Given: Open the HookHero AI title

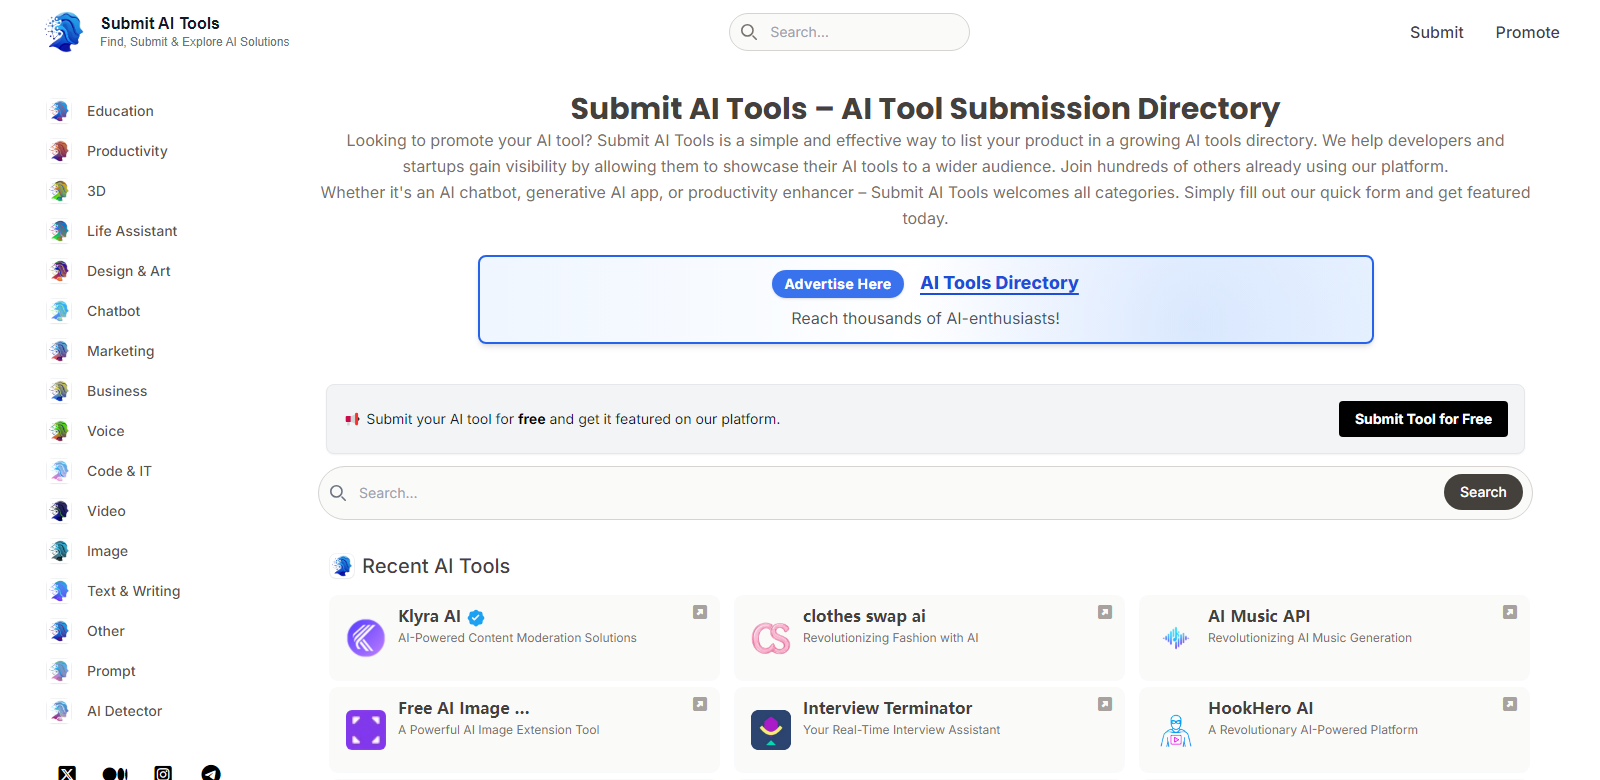Looking at the screenshot, I should 1260,708.
